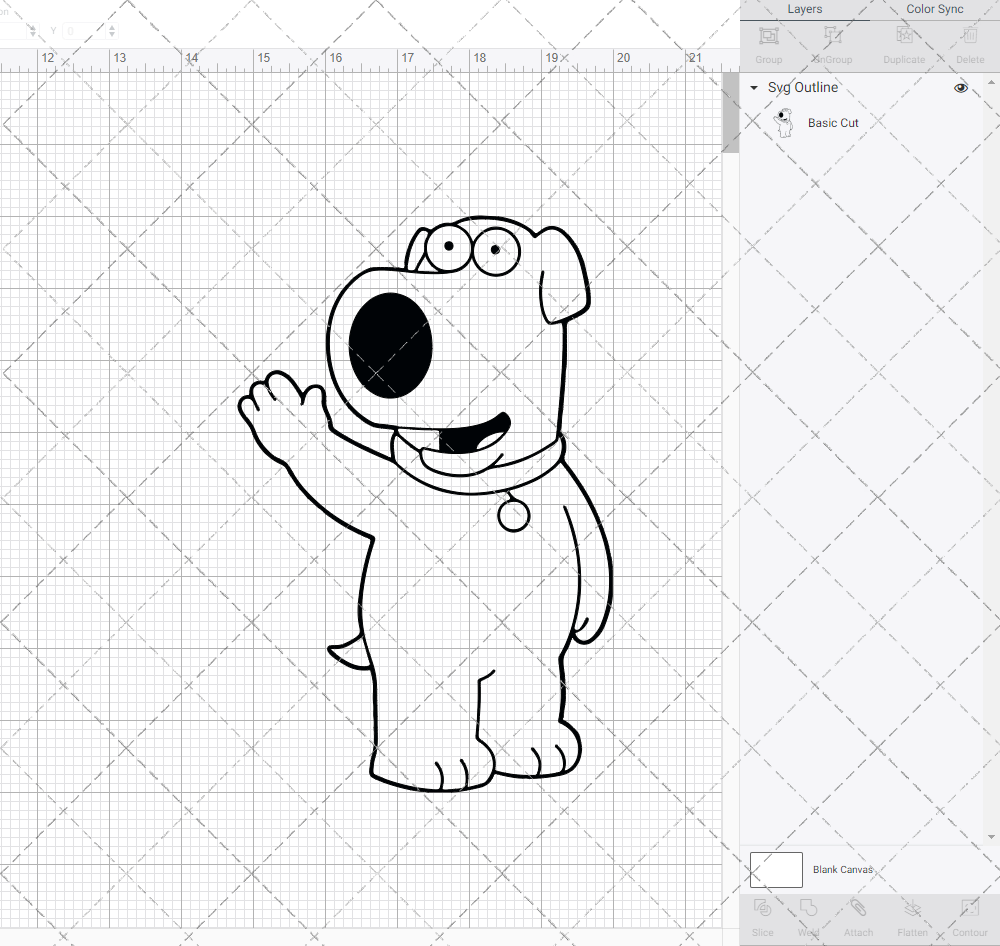Screen dimensions: 1000x946
Task: Increment the Y position with stepper arrow
Action: pyautogui.click(x=111, y=26)
